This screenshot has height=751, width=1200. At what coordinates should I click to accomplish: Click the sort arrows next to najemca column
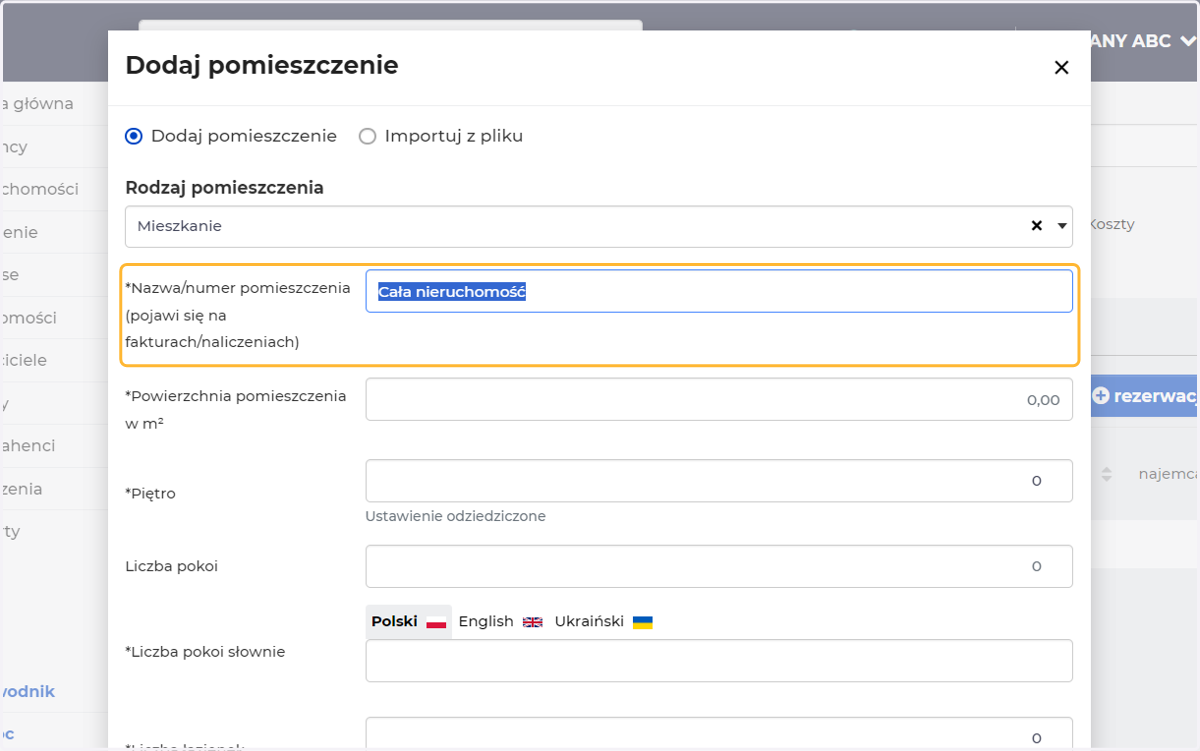coord(1106,474)
